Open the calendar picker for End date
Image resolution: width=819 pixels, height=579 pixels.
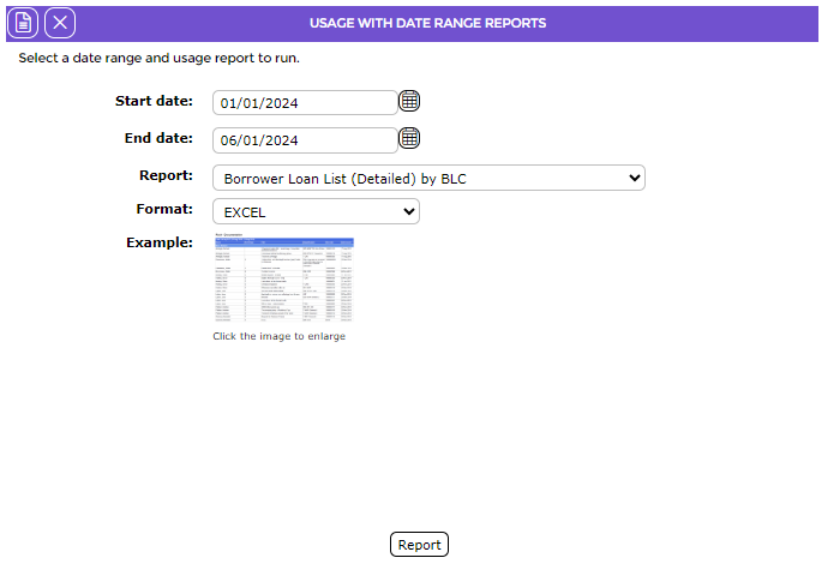[x=410, y=138]
